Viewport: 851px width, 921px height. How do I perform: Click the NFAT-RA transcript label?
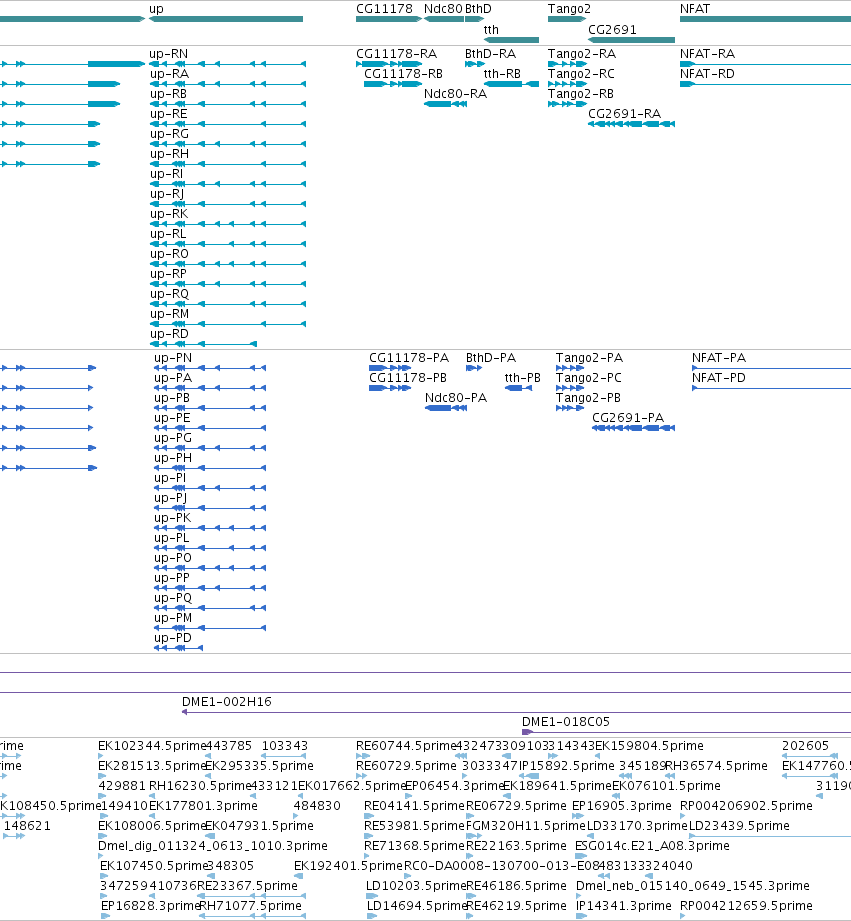[x=707, y=53]
